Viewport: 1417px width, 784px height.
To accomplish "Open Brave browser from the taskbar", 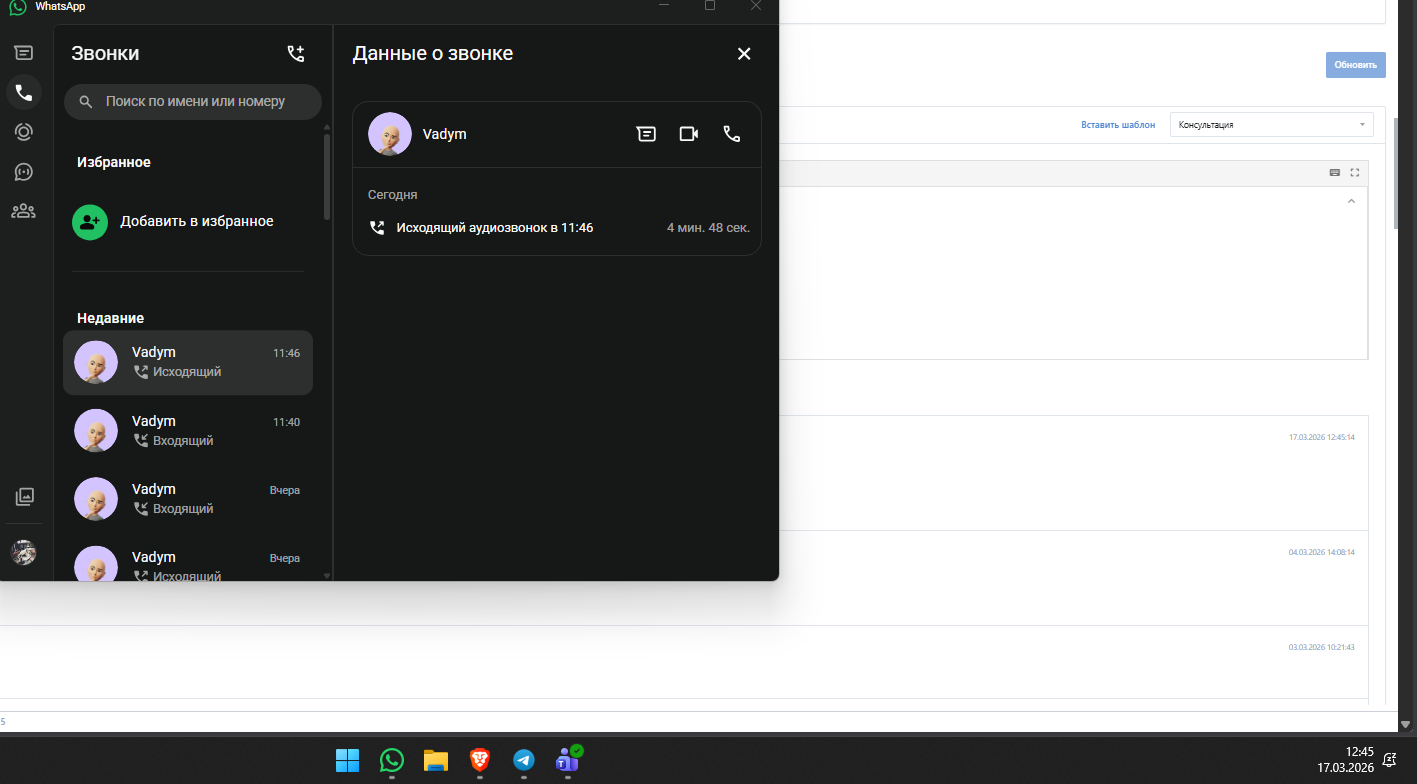I will pyautogui.click(x=480, y=760).
